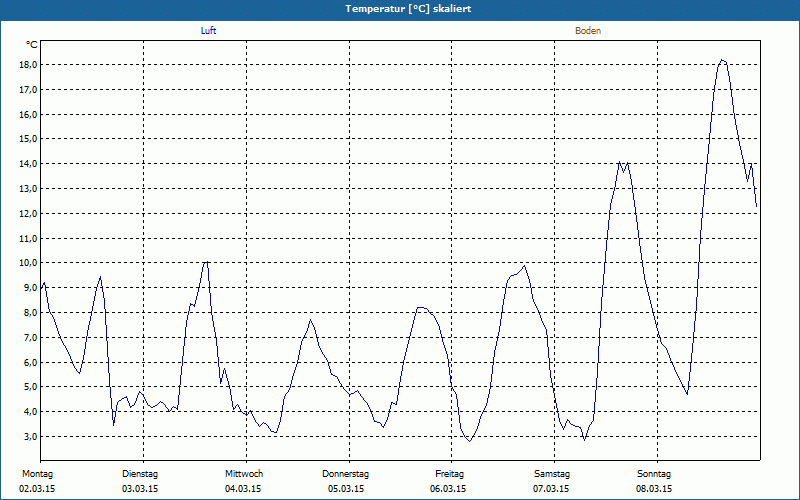Image resolution: width=800 pixels, height=500 pixels.
Task: Click the 17,0 y-axis value
Action: click(x=29, y=90)
